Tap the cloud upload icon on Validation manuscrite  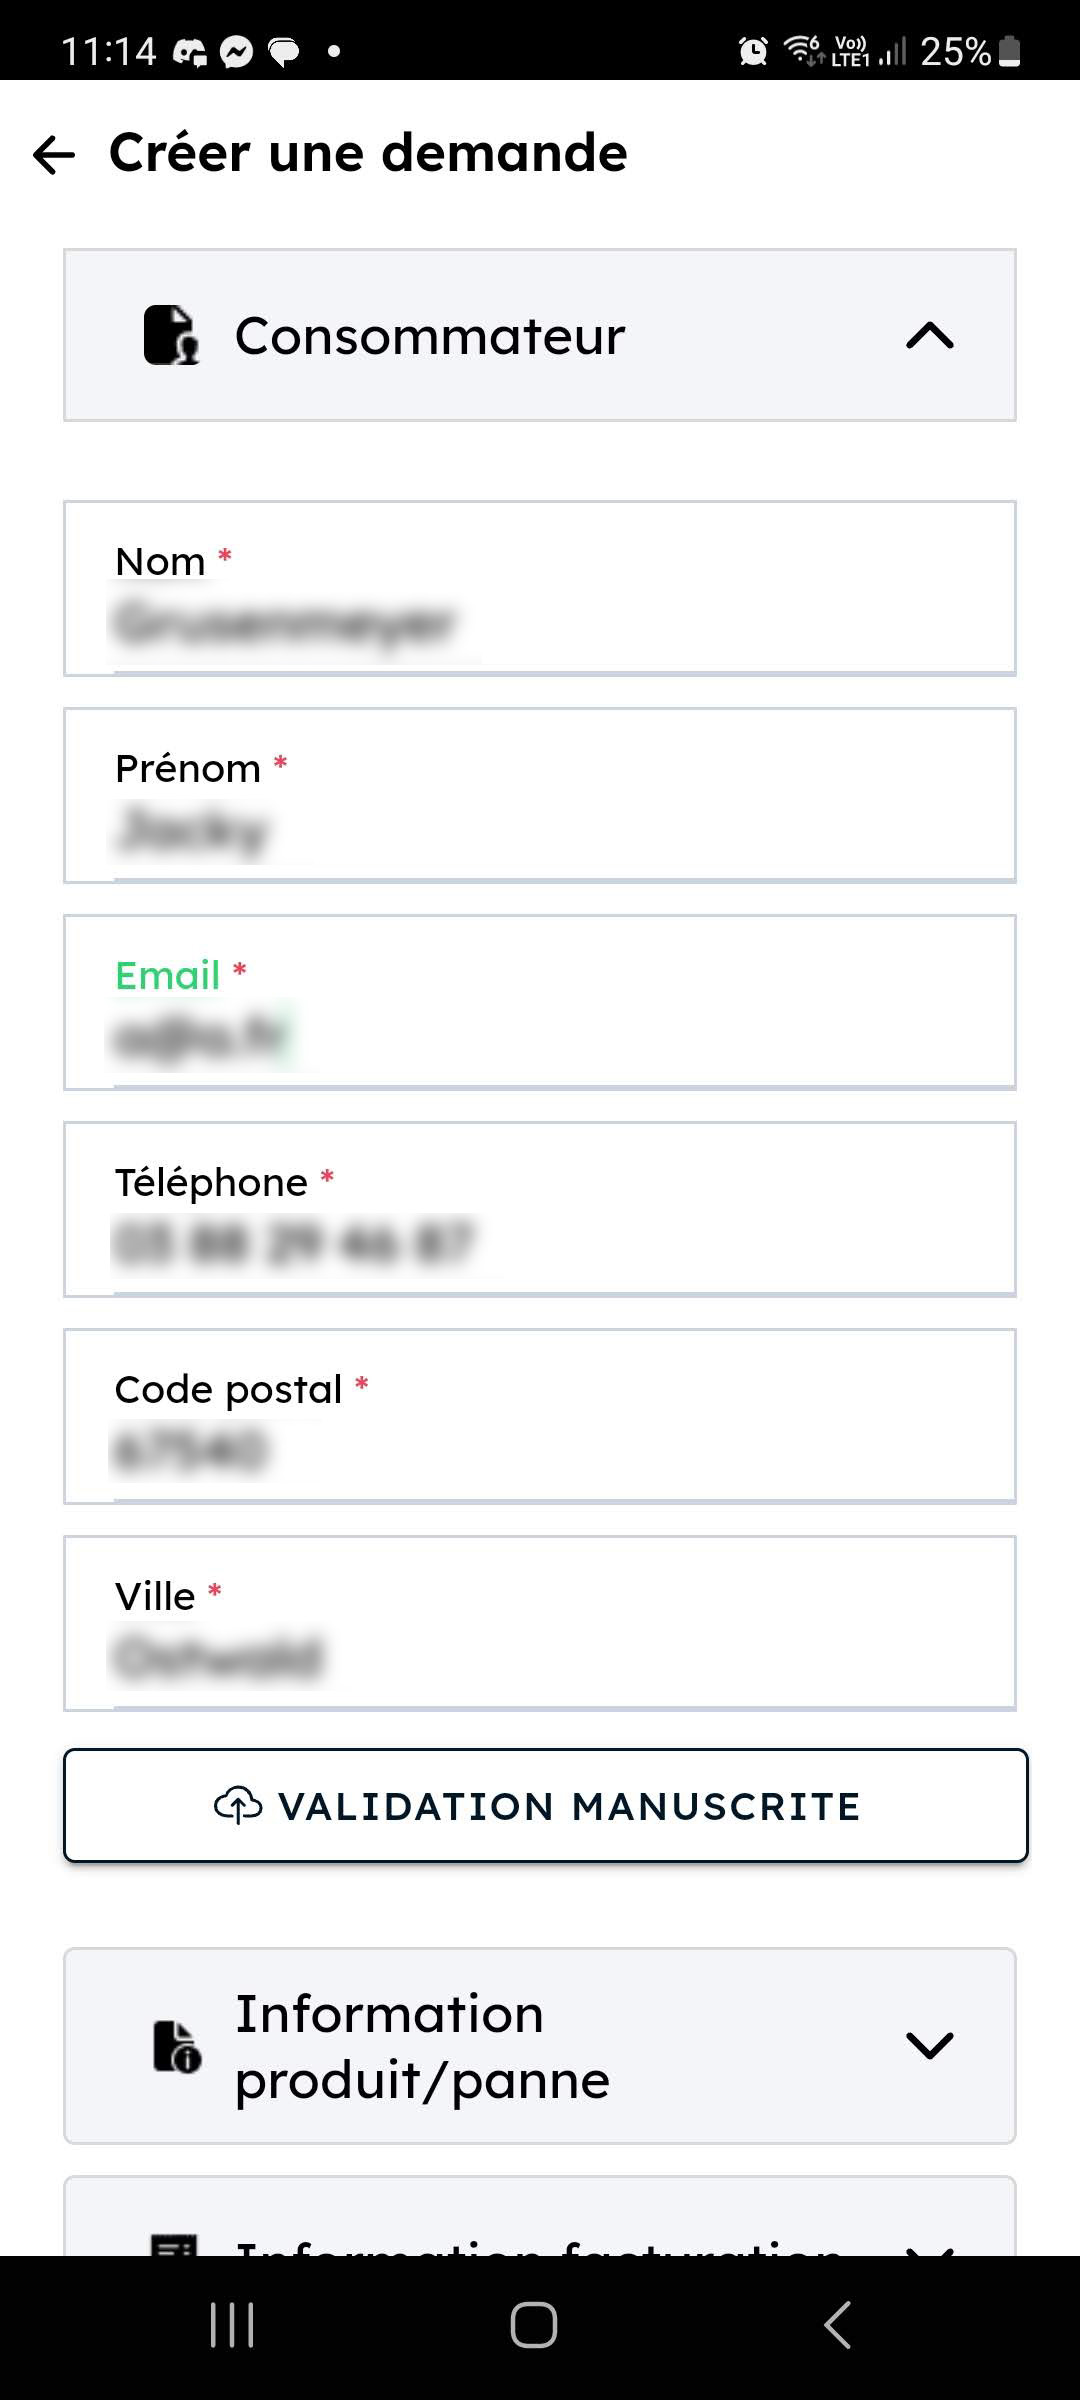coord(238,1806)
